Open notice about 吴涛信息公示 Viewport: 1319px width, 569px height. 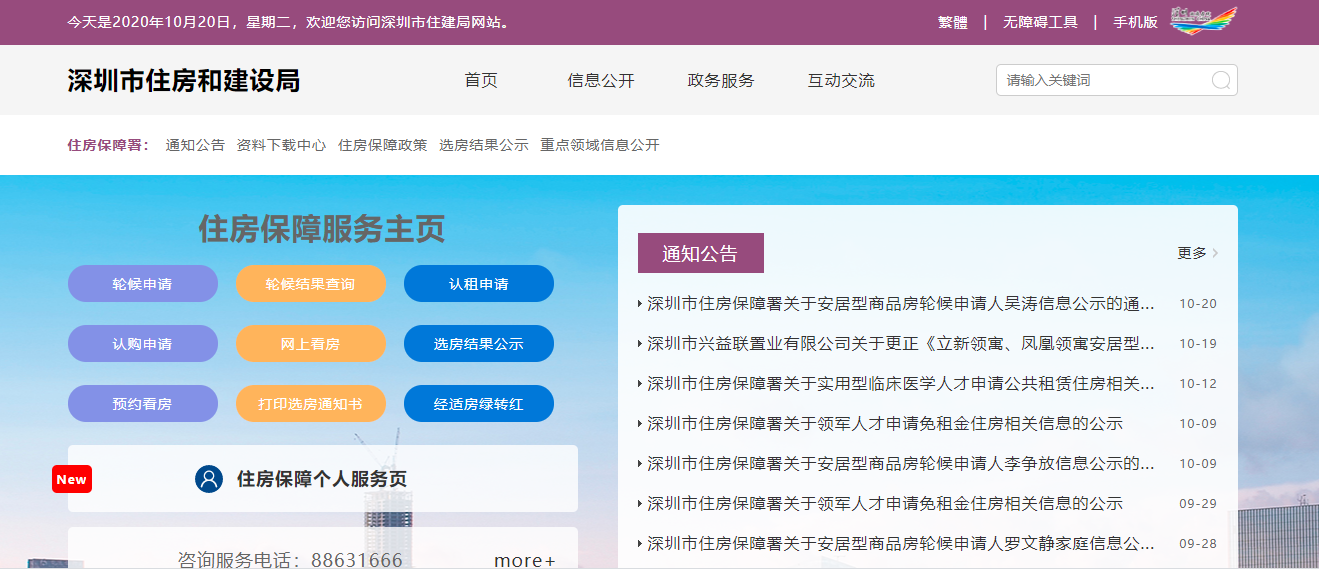901,303
